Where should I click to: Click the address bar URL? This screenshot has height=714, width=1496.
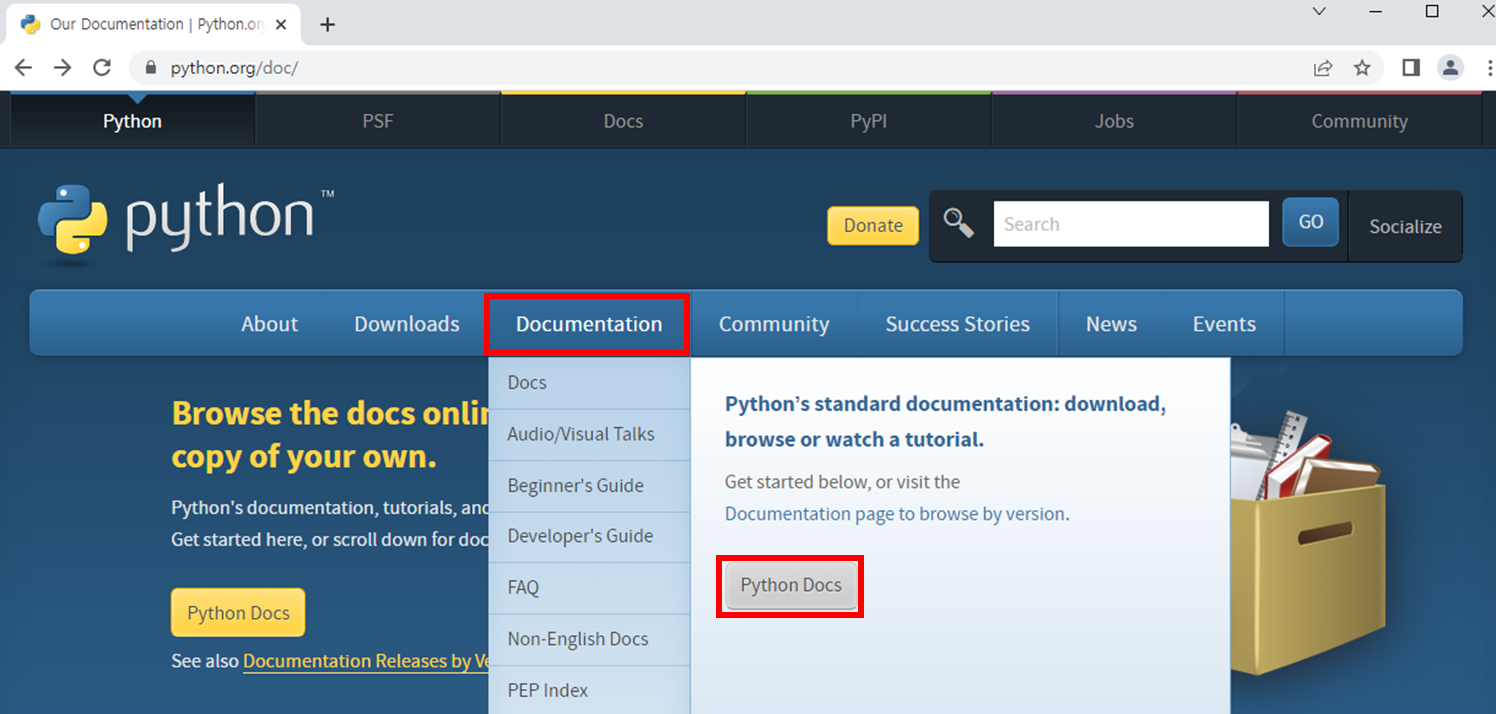click(234, 68)
